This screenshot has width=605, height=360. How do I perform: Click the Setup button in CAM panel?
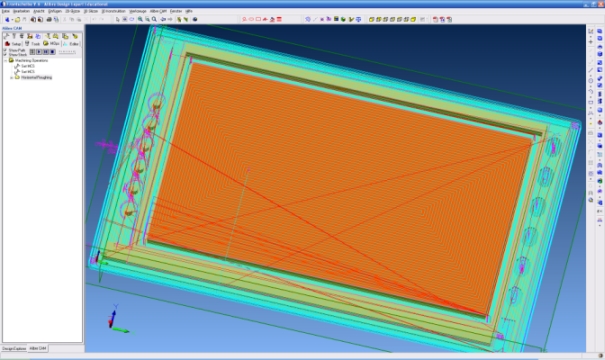pyautogui.click(x=13, y=44)
